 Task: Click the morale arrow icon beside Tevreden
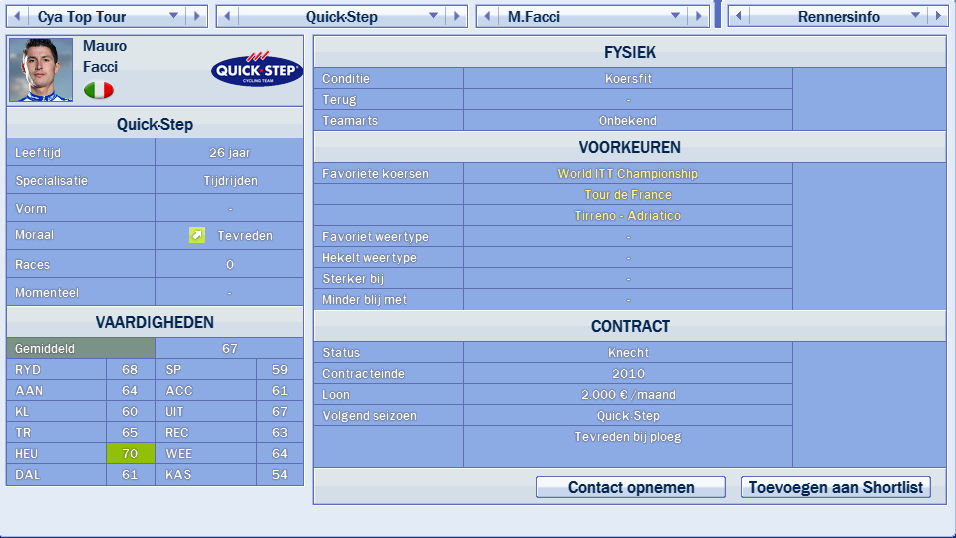pos(197,236)
